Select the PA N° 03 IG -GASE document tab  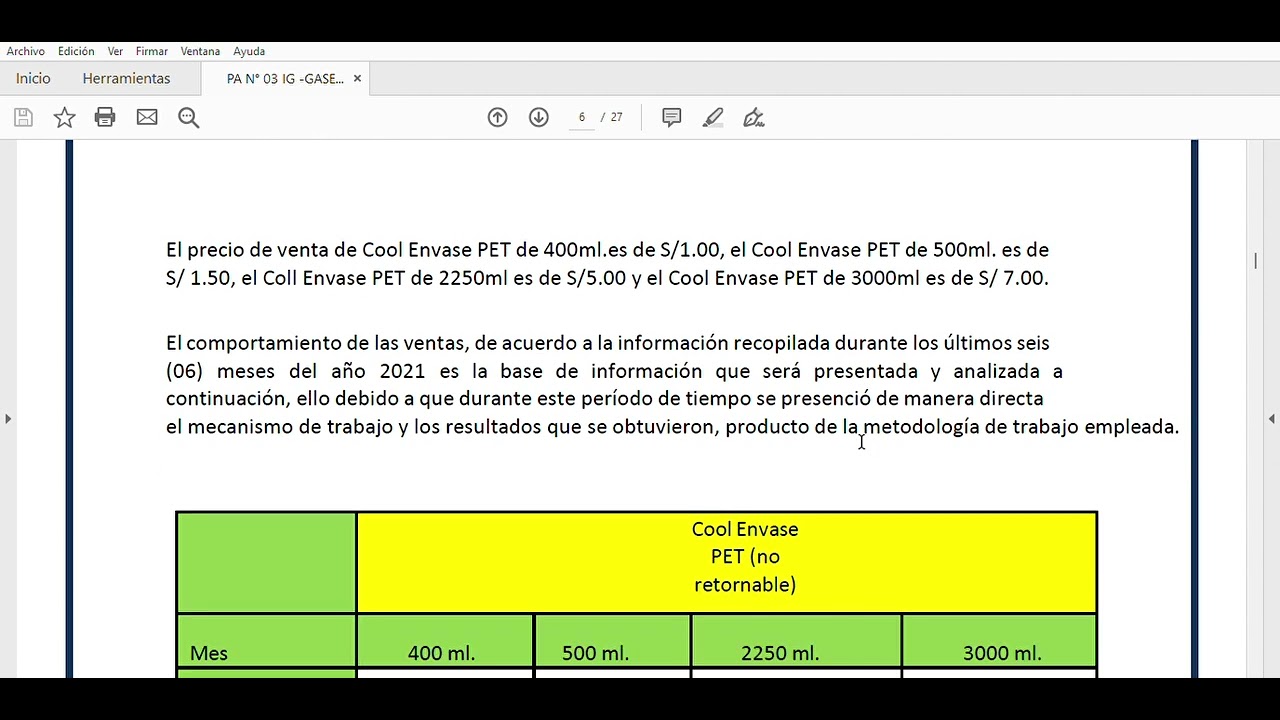click(x=285, y=79)
